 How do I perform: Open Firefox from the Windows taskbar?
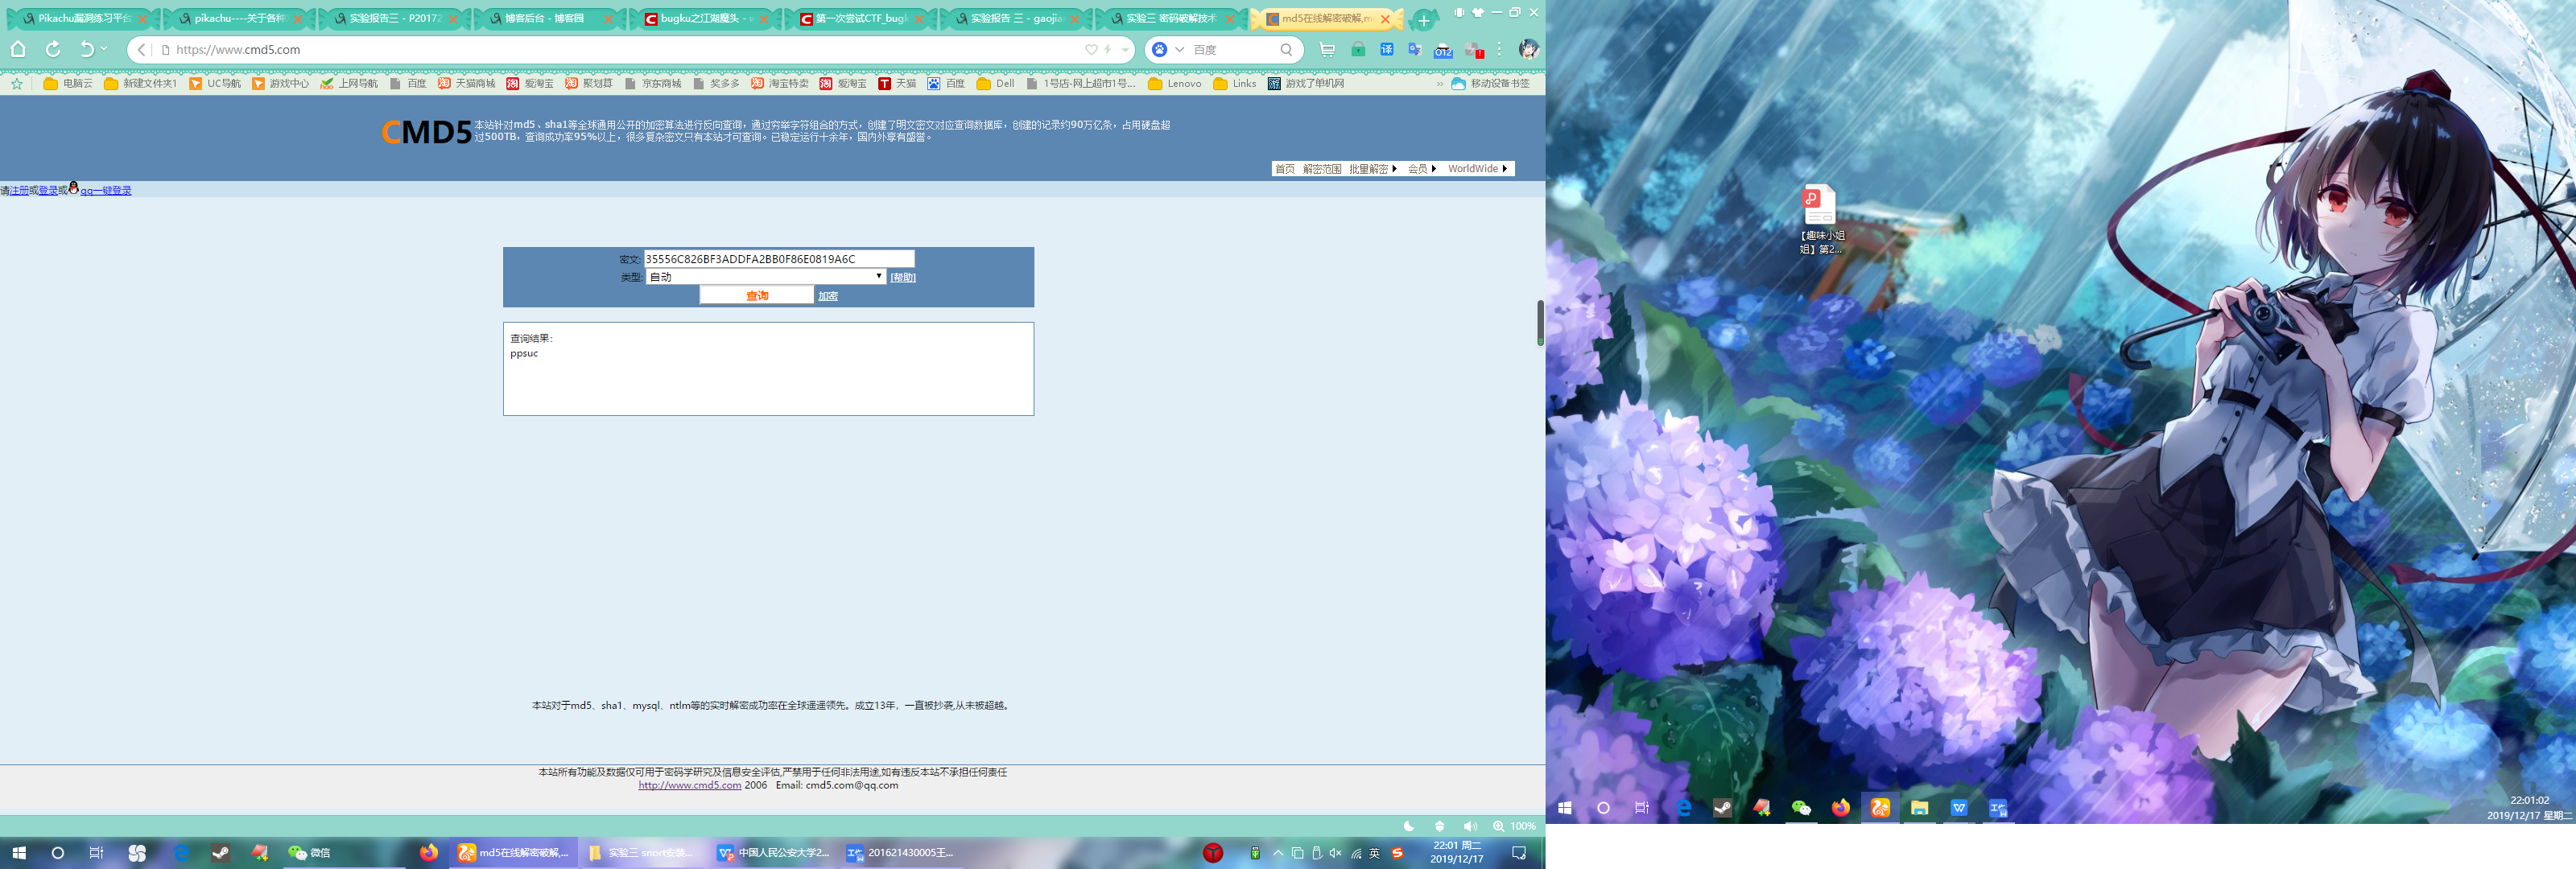(429, 852)
